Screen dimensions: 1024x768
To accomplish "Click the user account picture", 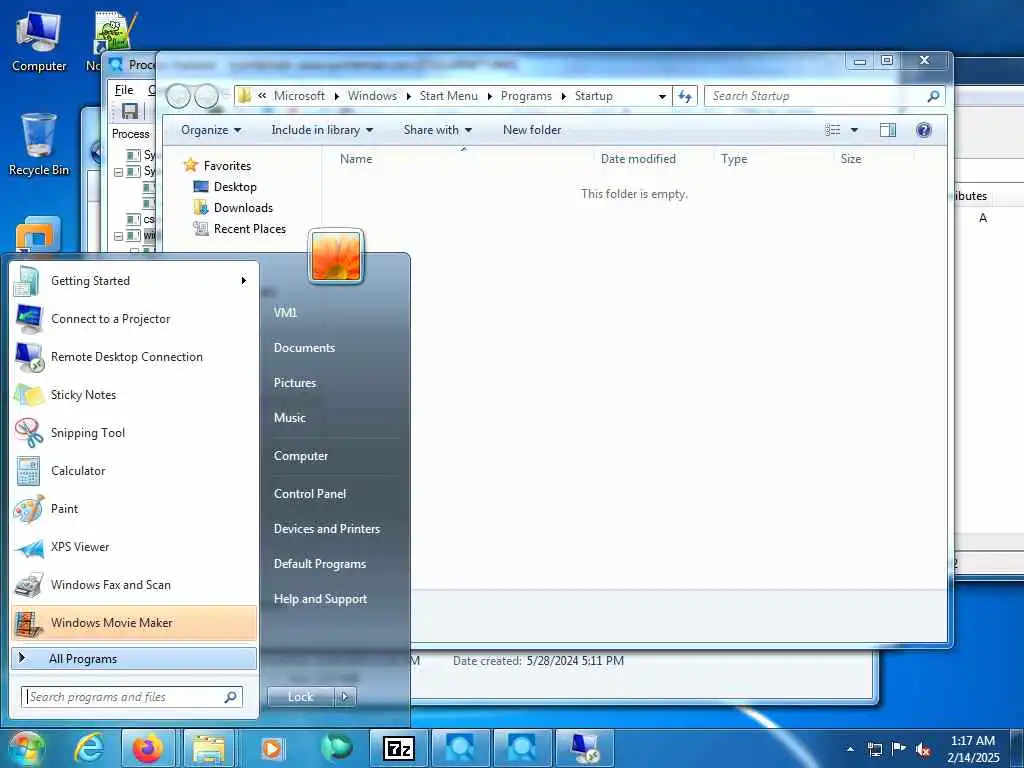I will [336, 257].
